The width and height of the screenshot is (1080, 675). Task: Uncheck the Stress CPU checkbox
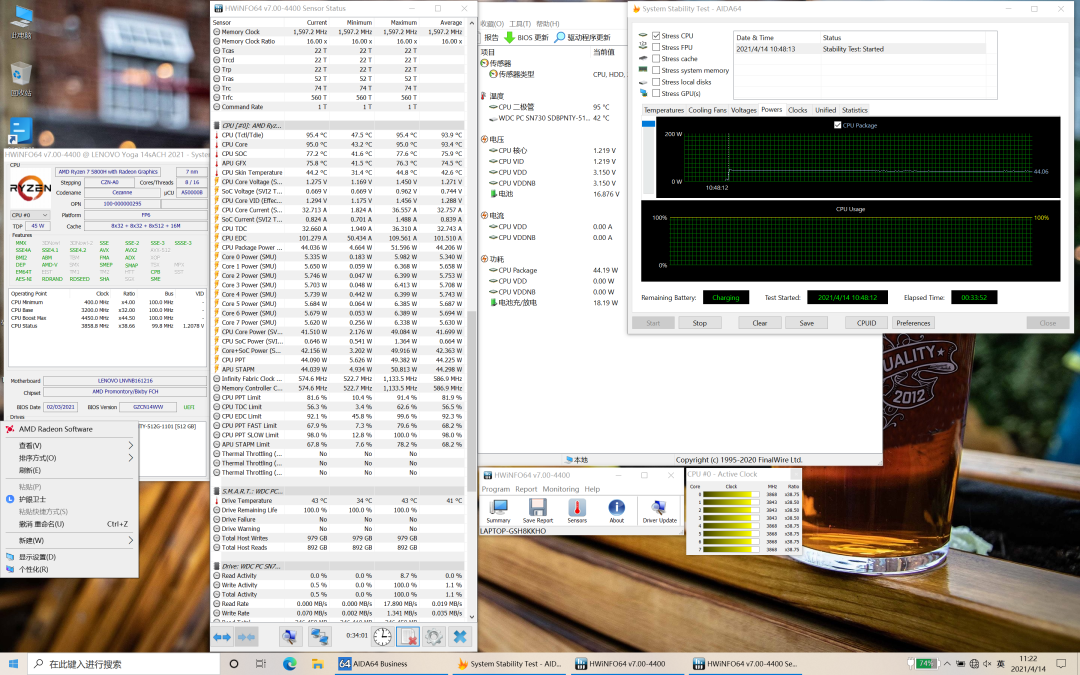coord(656,36)
